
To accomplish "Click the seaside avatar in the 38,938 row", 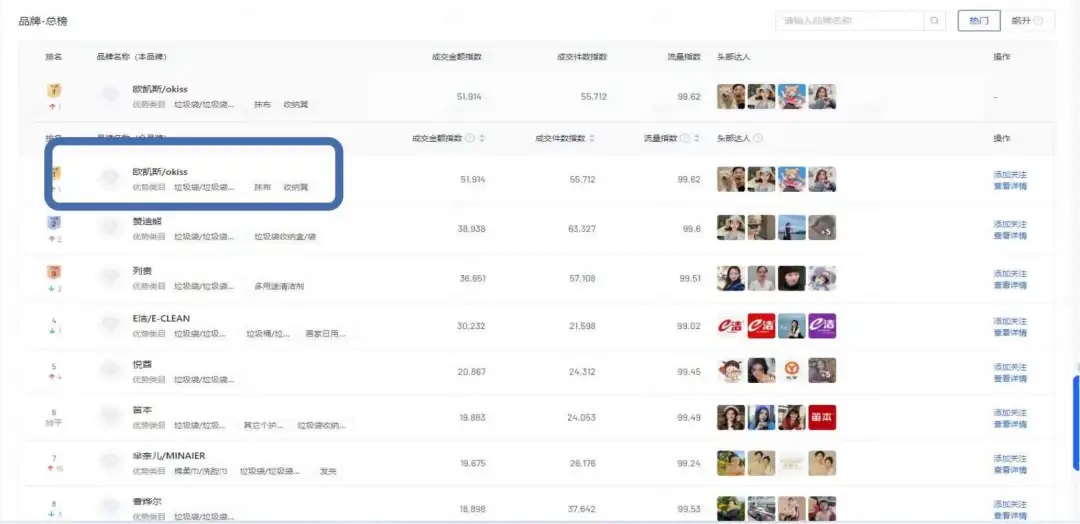I will (791, 228).
